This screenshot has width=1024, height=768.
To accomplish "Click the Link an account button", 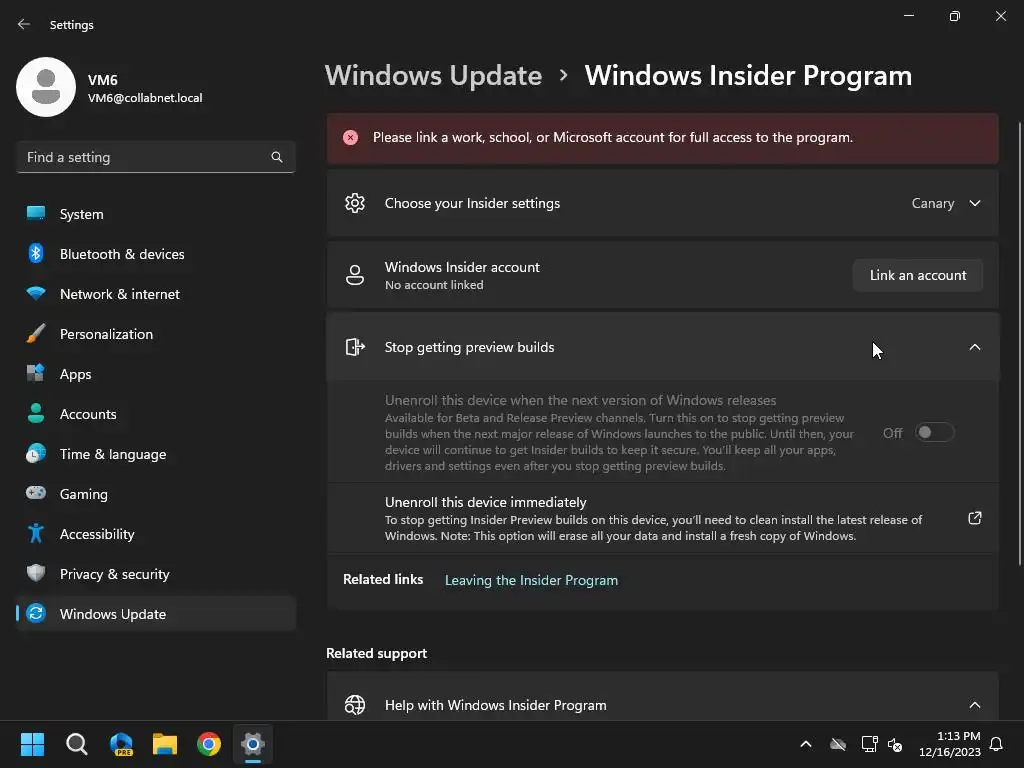I will [x=918, y=275].
